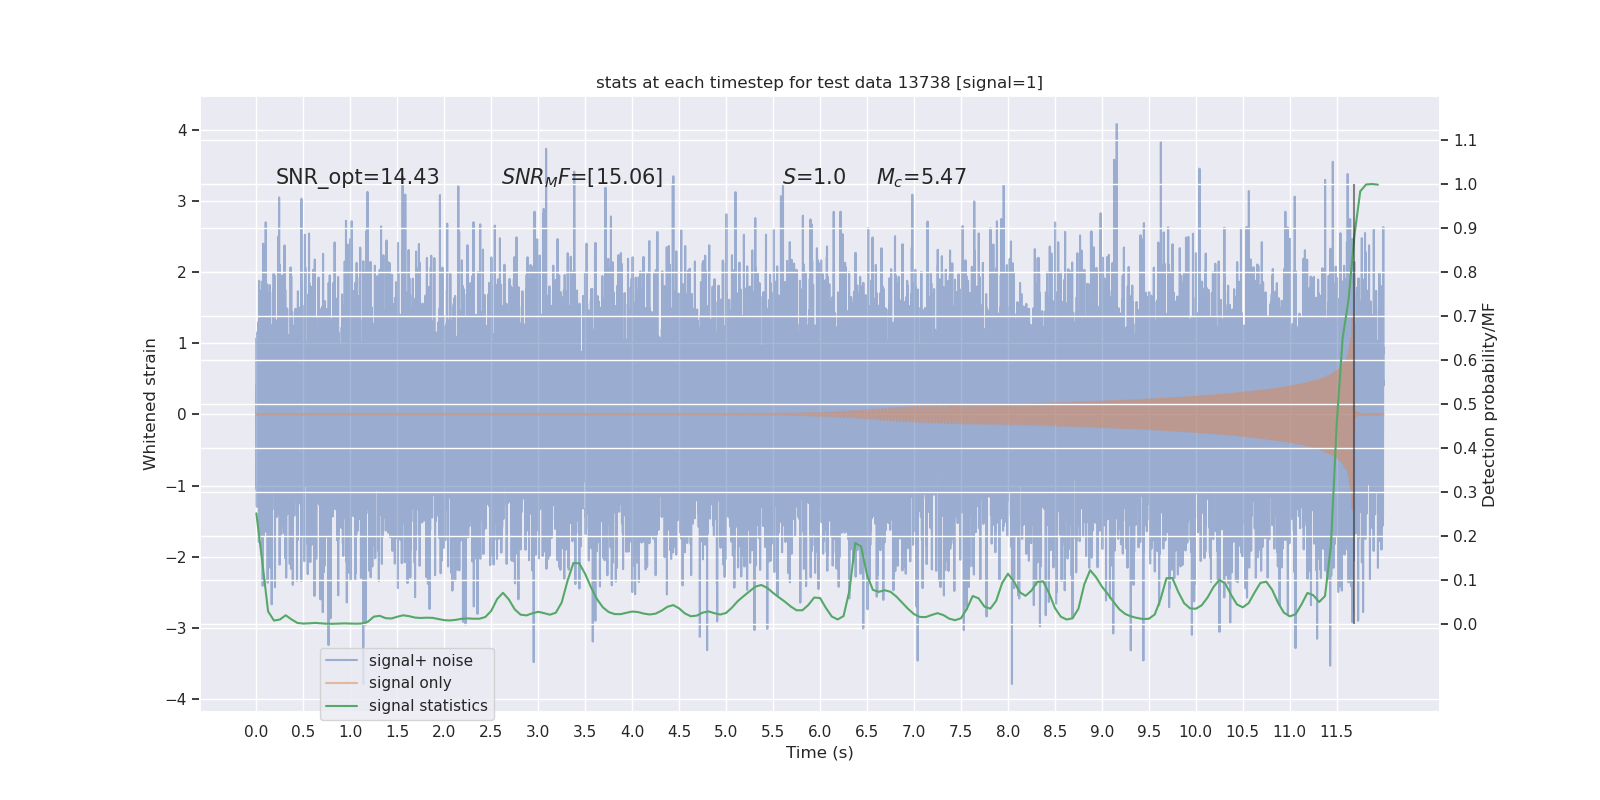
Task: Select the 'signal+ noise' legend label
Action: (420, 661)
